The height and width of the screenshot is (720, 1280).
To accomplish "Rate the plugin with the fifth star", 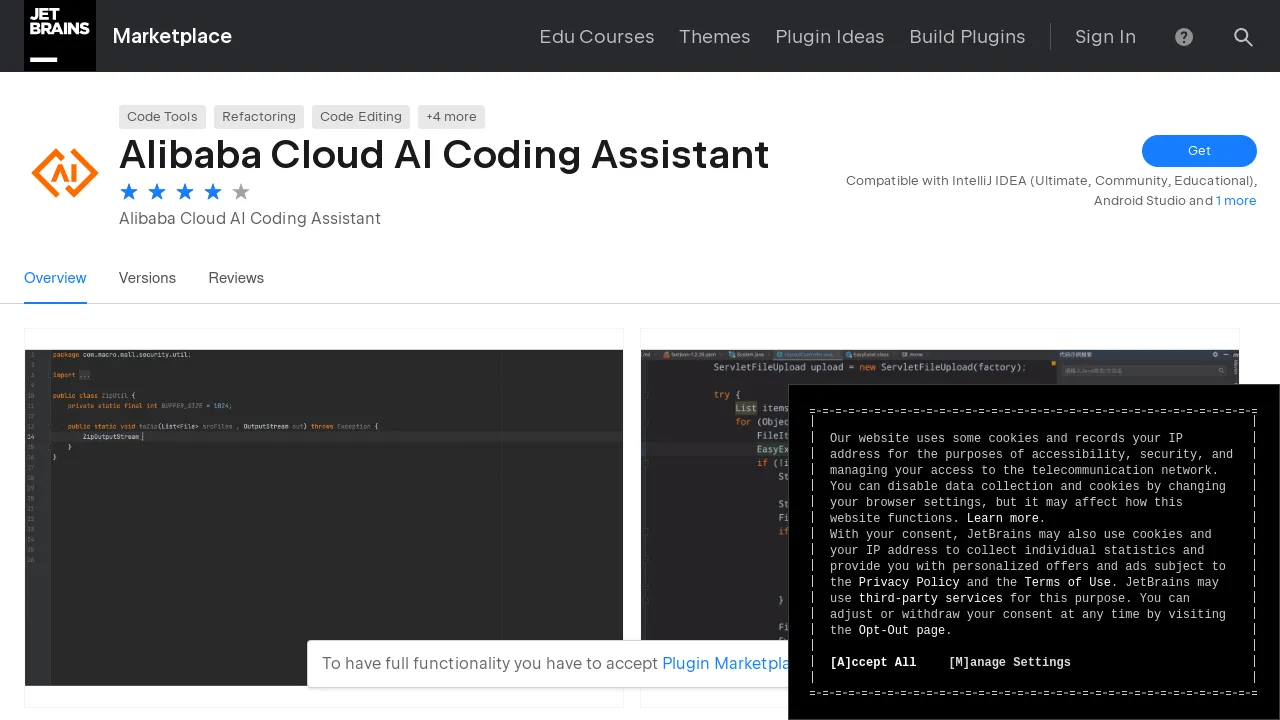I will [241, 191].
